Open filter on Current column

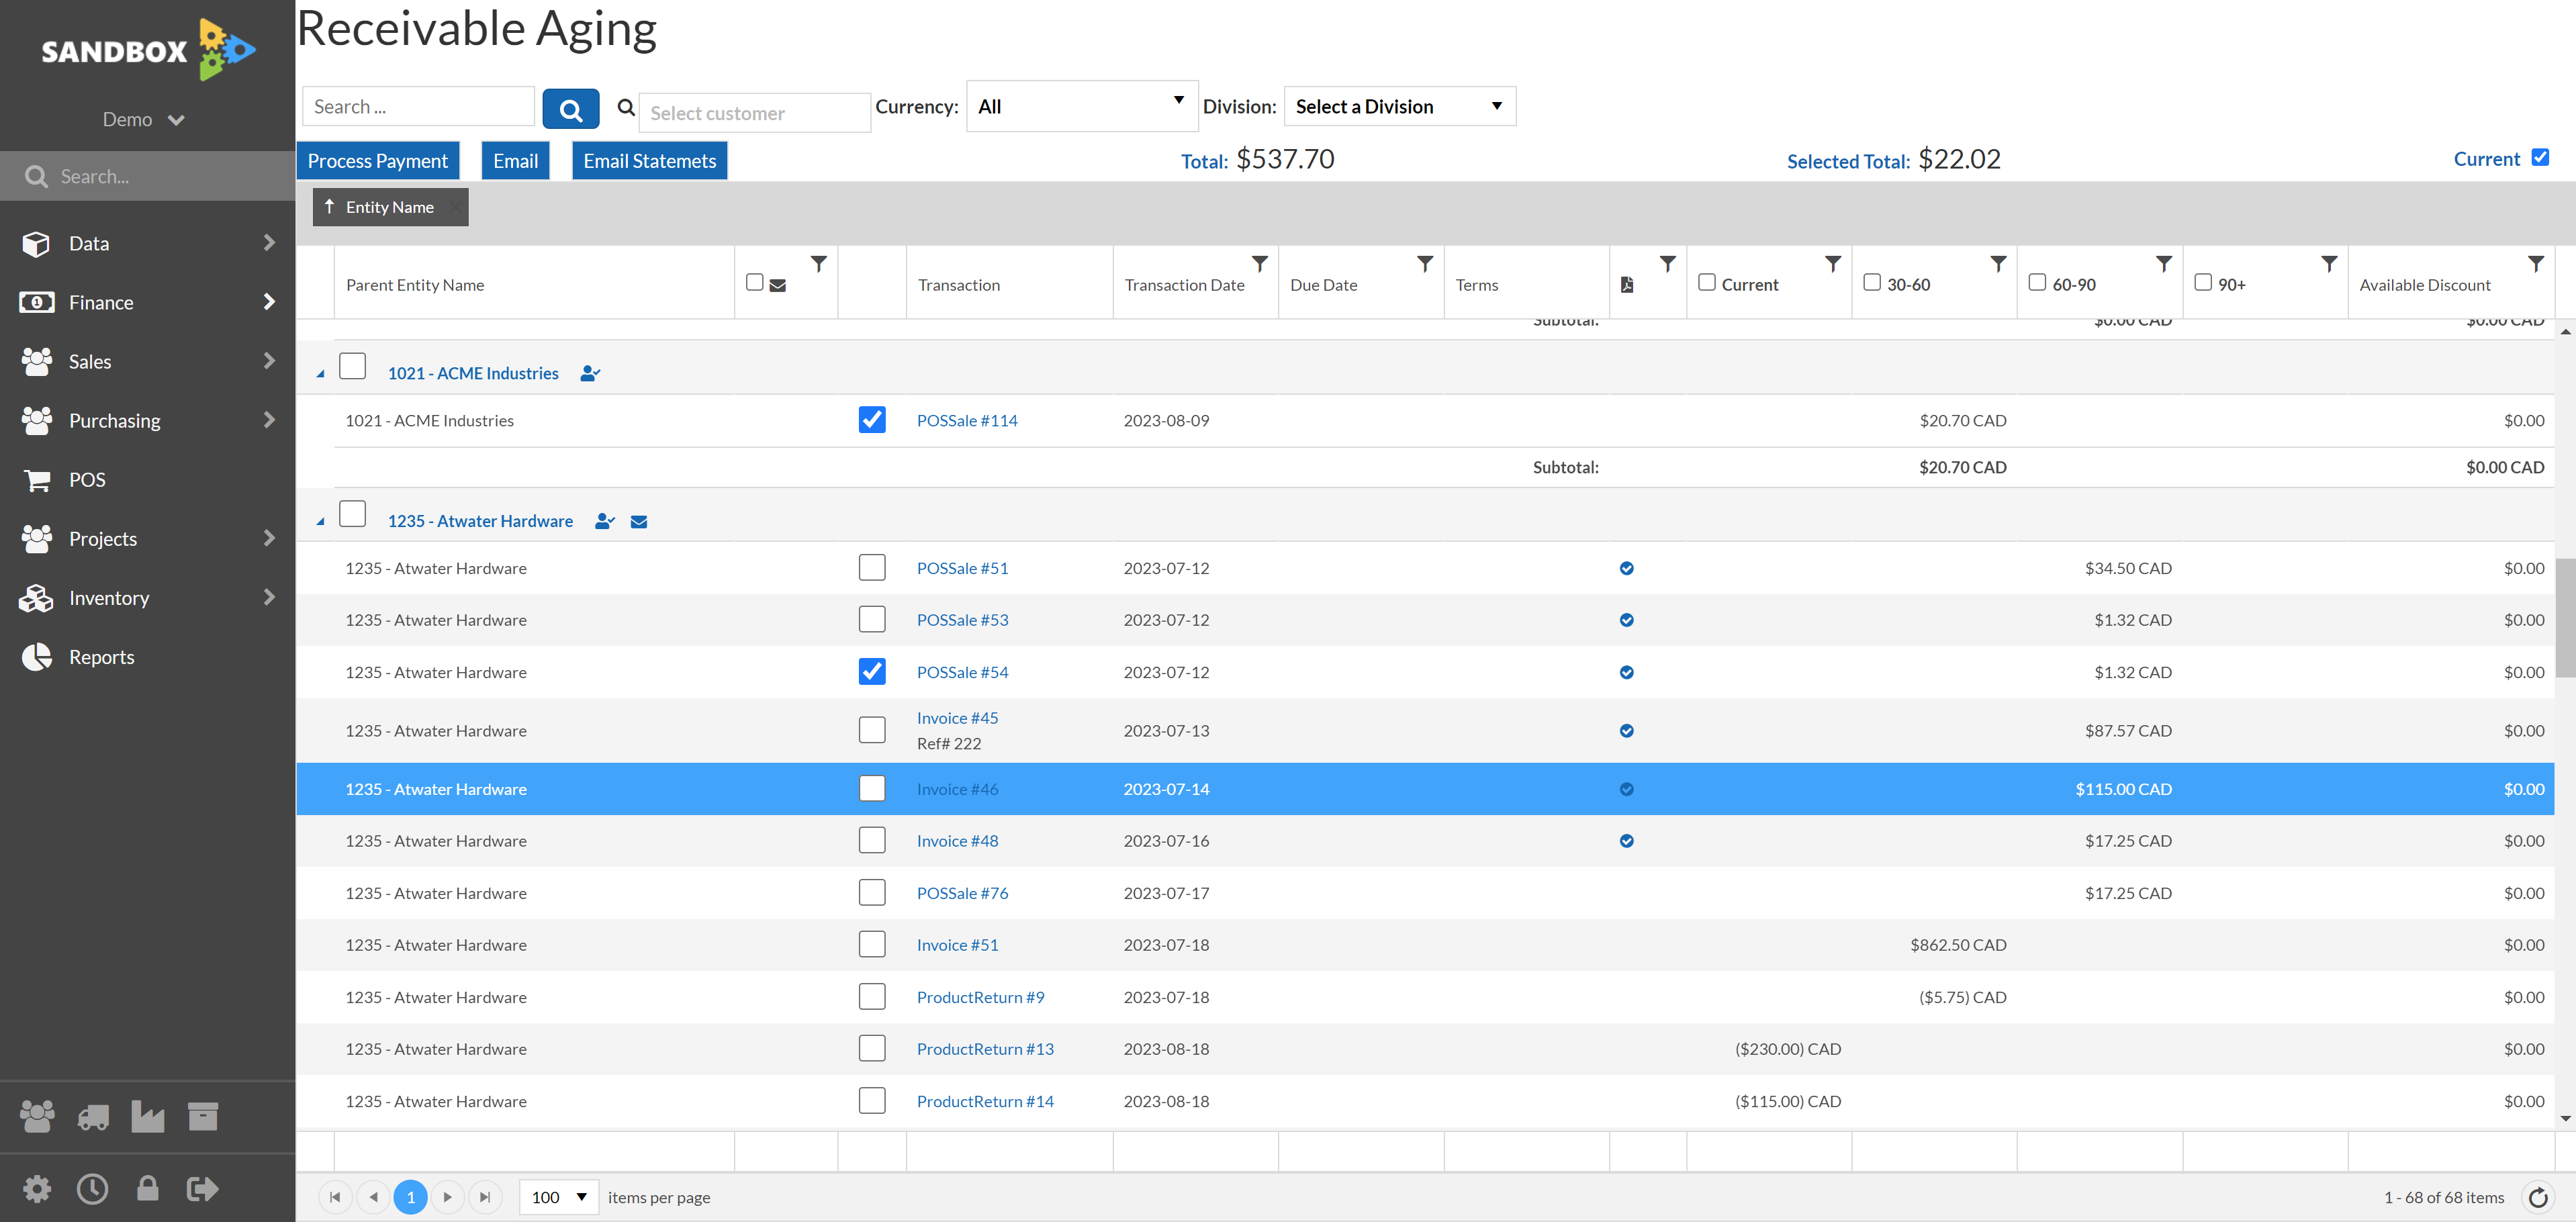point(1833,264)
